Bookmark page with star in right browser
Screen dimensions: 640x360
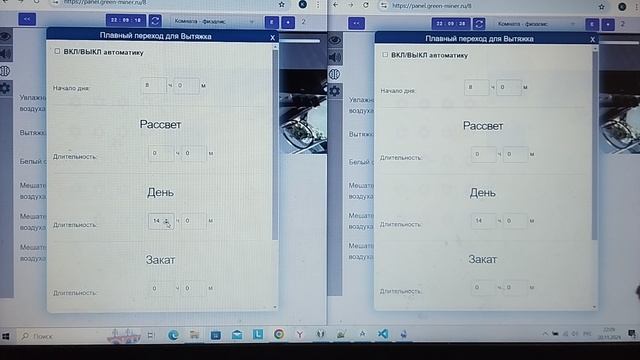pos(602,7)
